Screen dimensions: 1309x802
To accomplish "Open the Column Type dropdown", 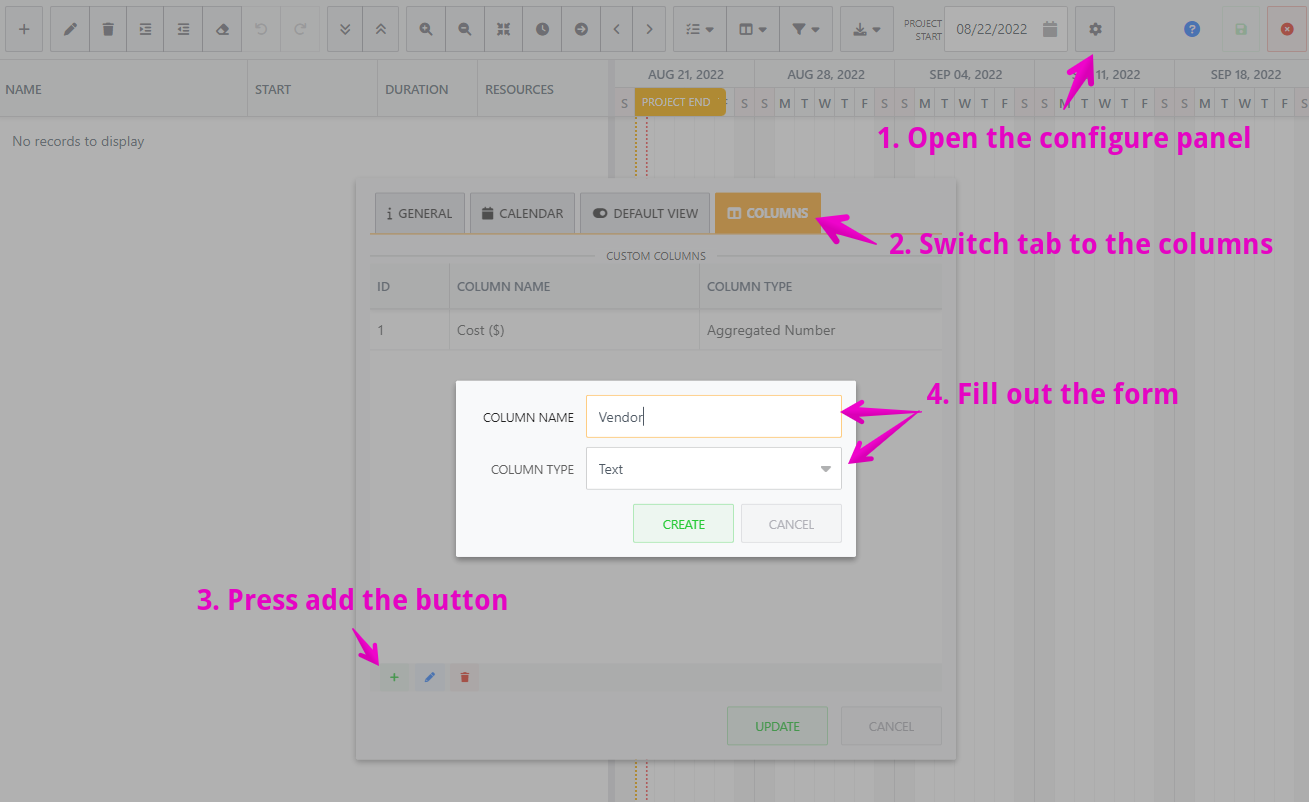I will [x=713, y=468].
